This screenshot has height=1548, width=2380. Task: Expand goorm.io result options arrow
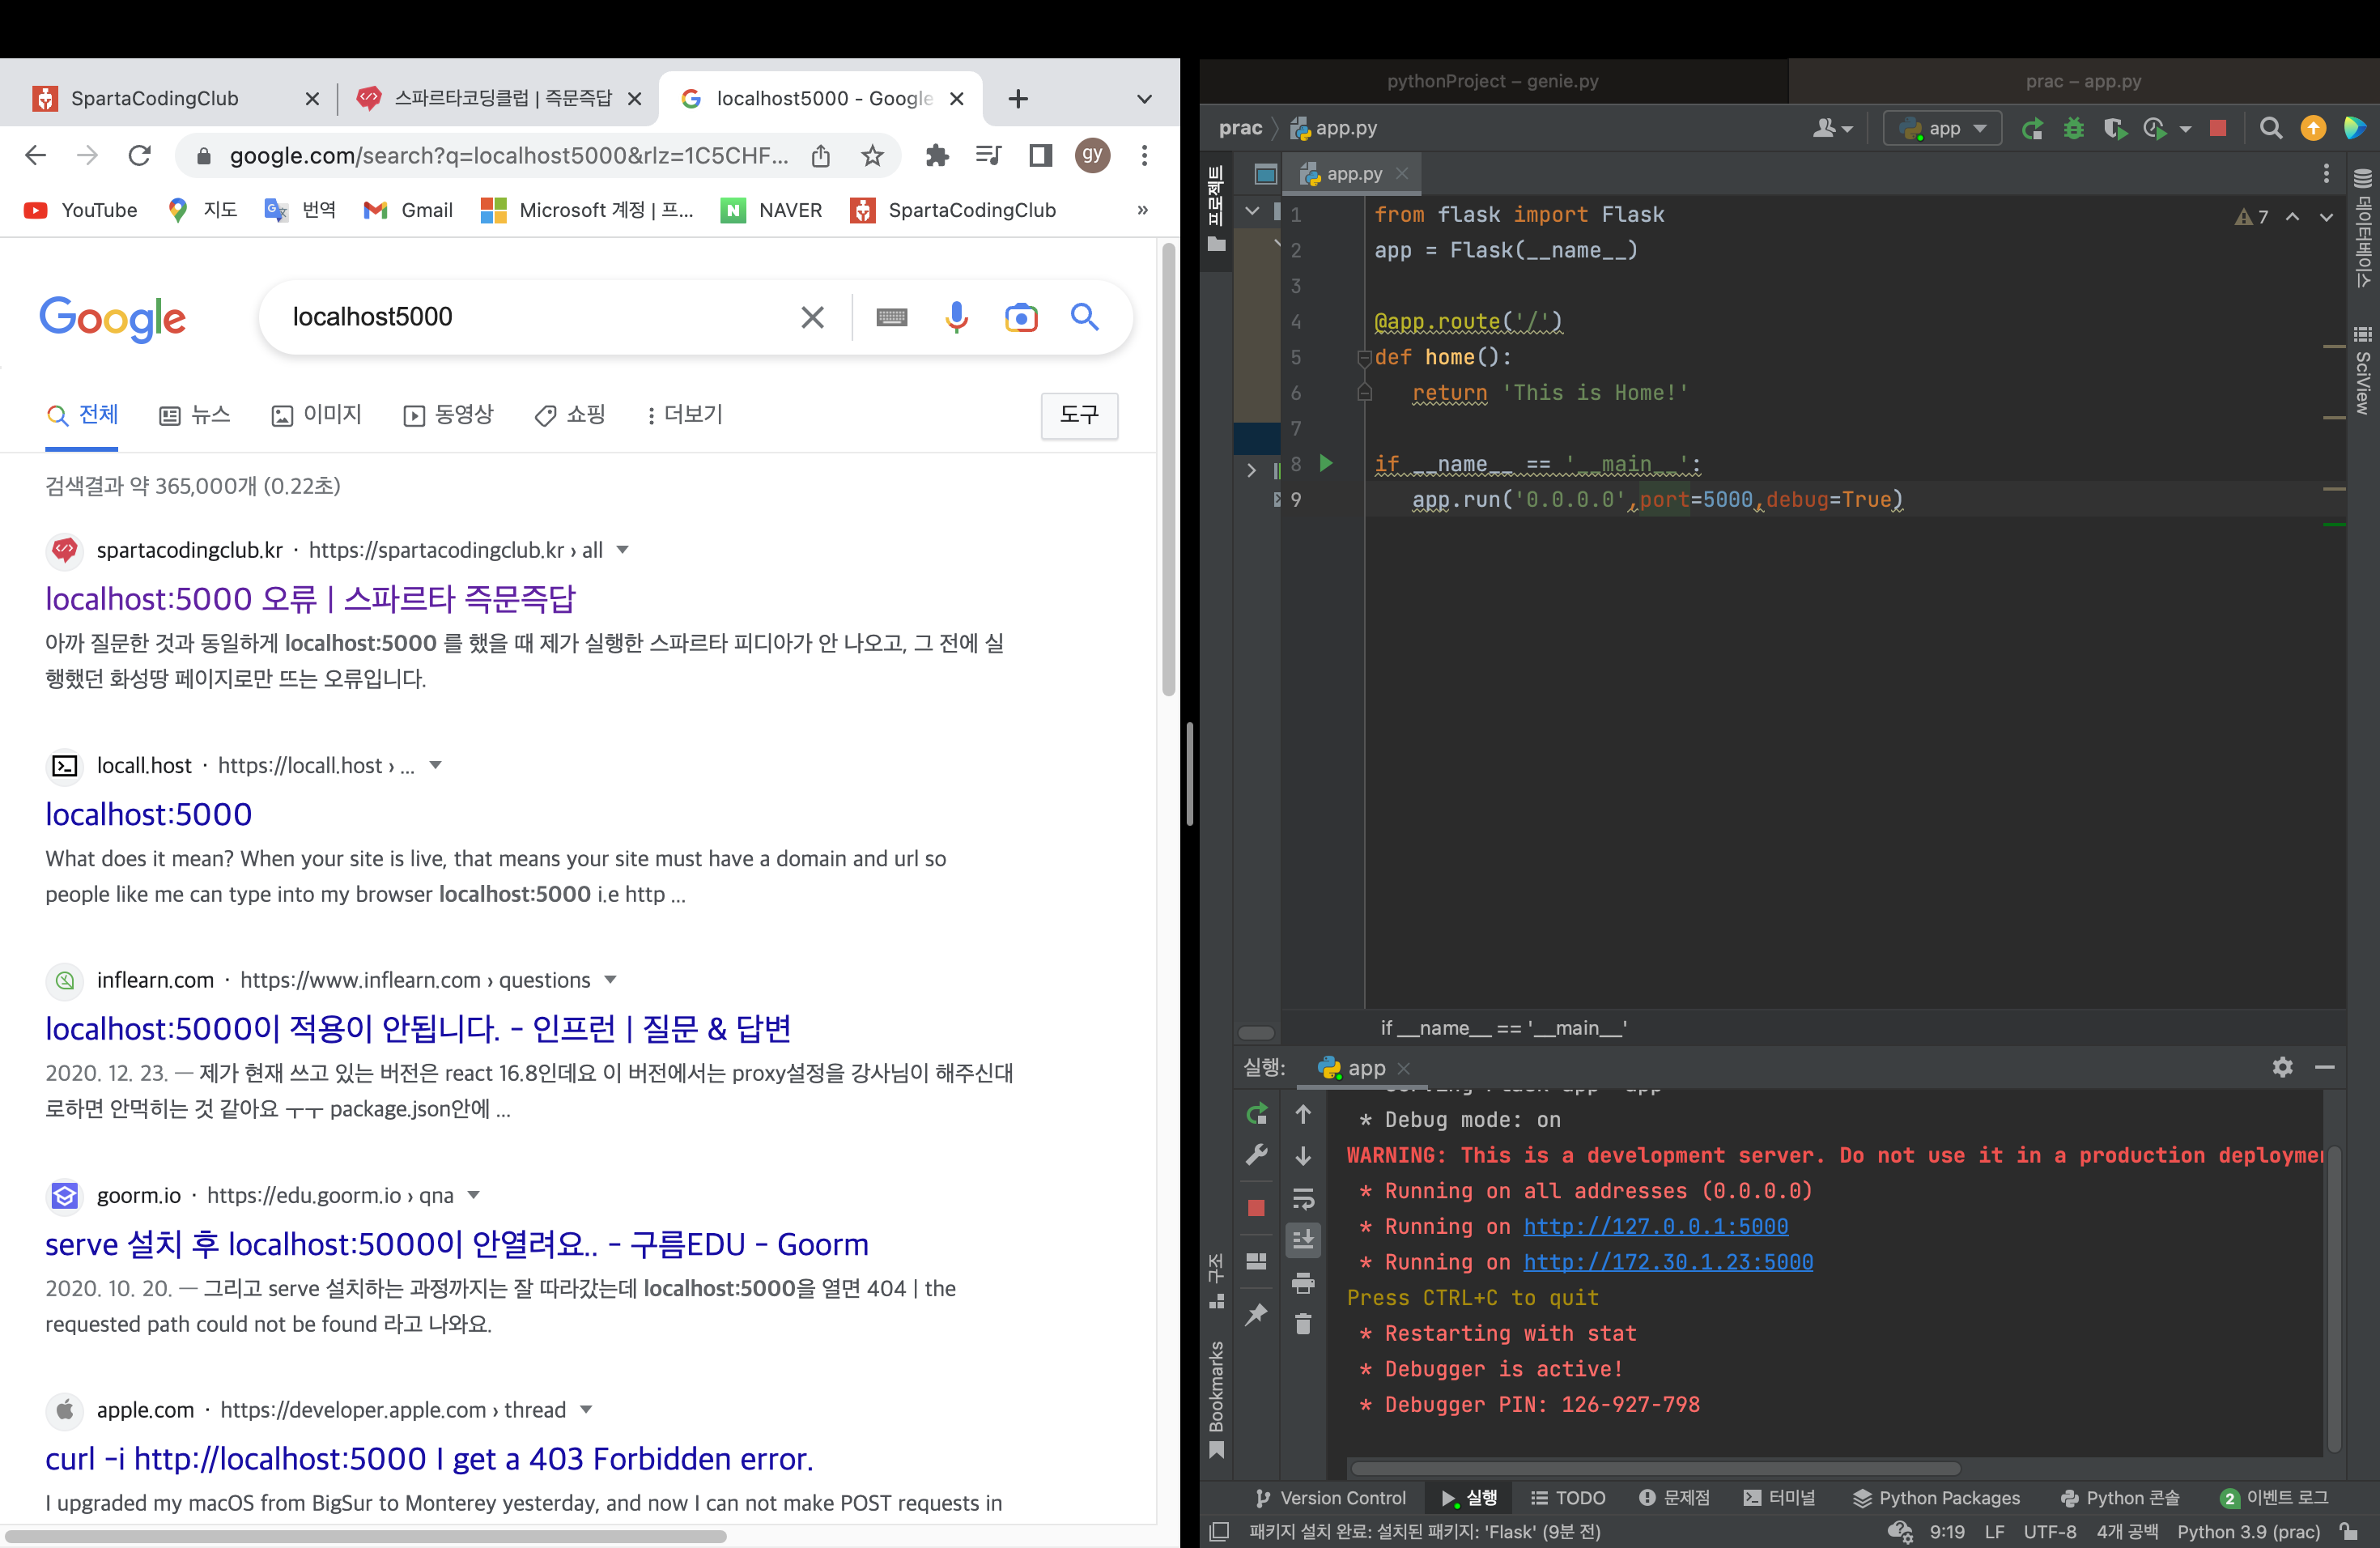473,1194
